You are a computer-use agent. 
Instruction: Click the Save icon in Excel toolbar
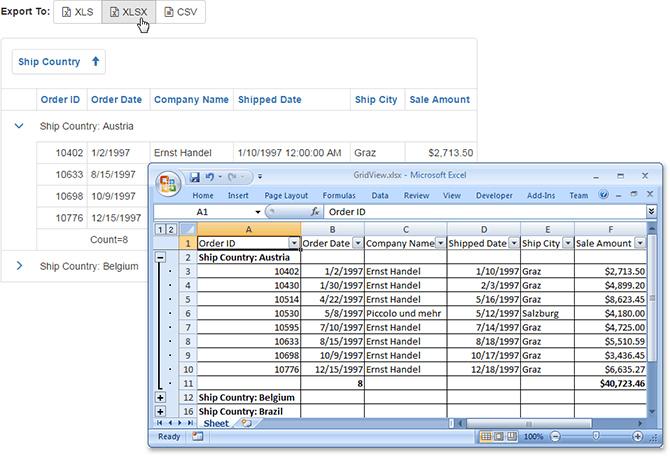point(195,177)
